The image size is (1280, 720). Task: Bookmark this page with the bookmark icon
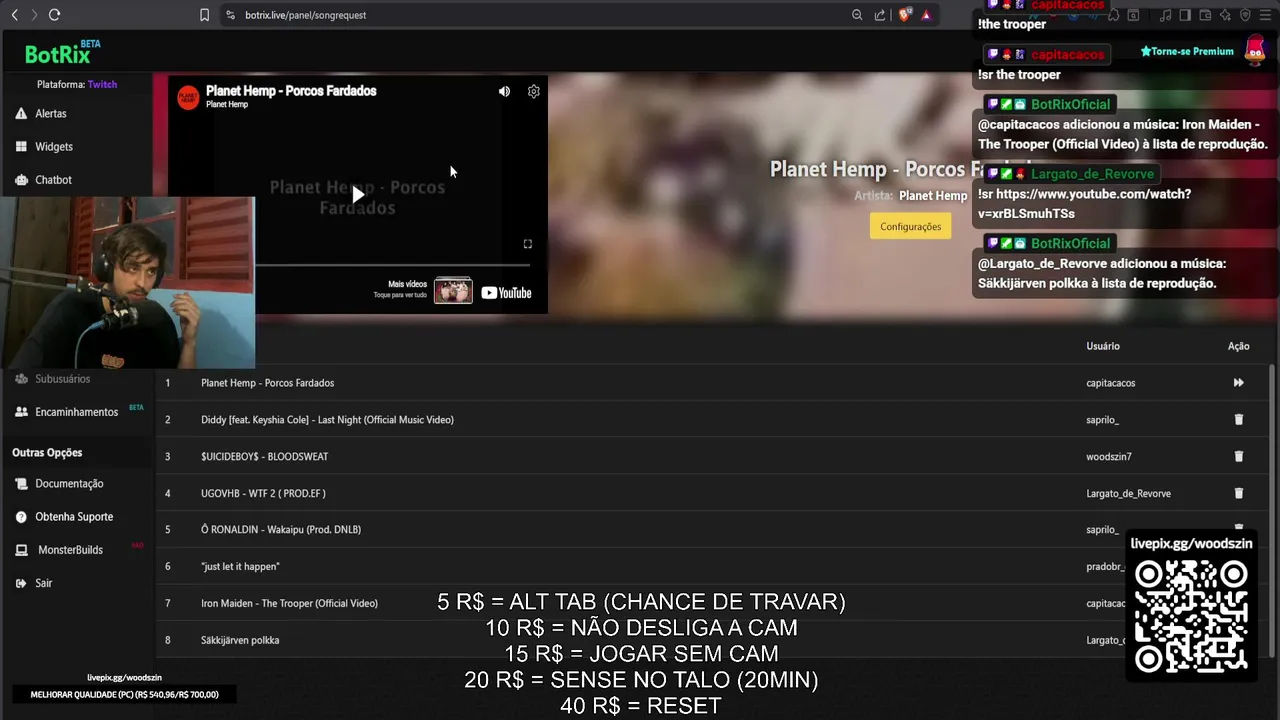(205, 15)
